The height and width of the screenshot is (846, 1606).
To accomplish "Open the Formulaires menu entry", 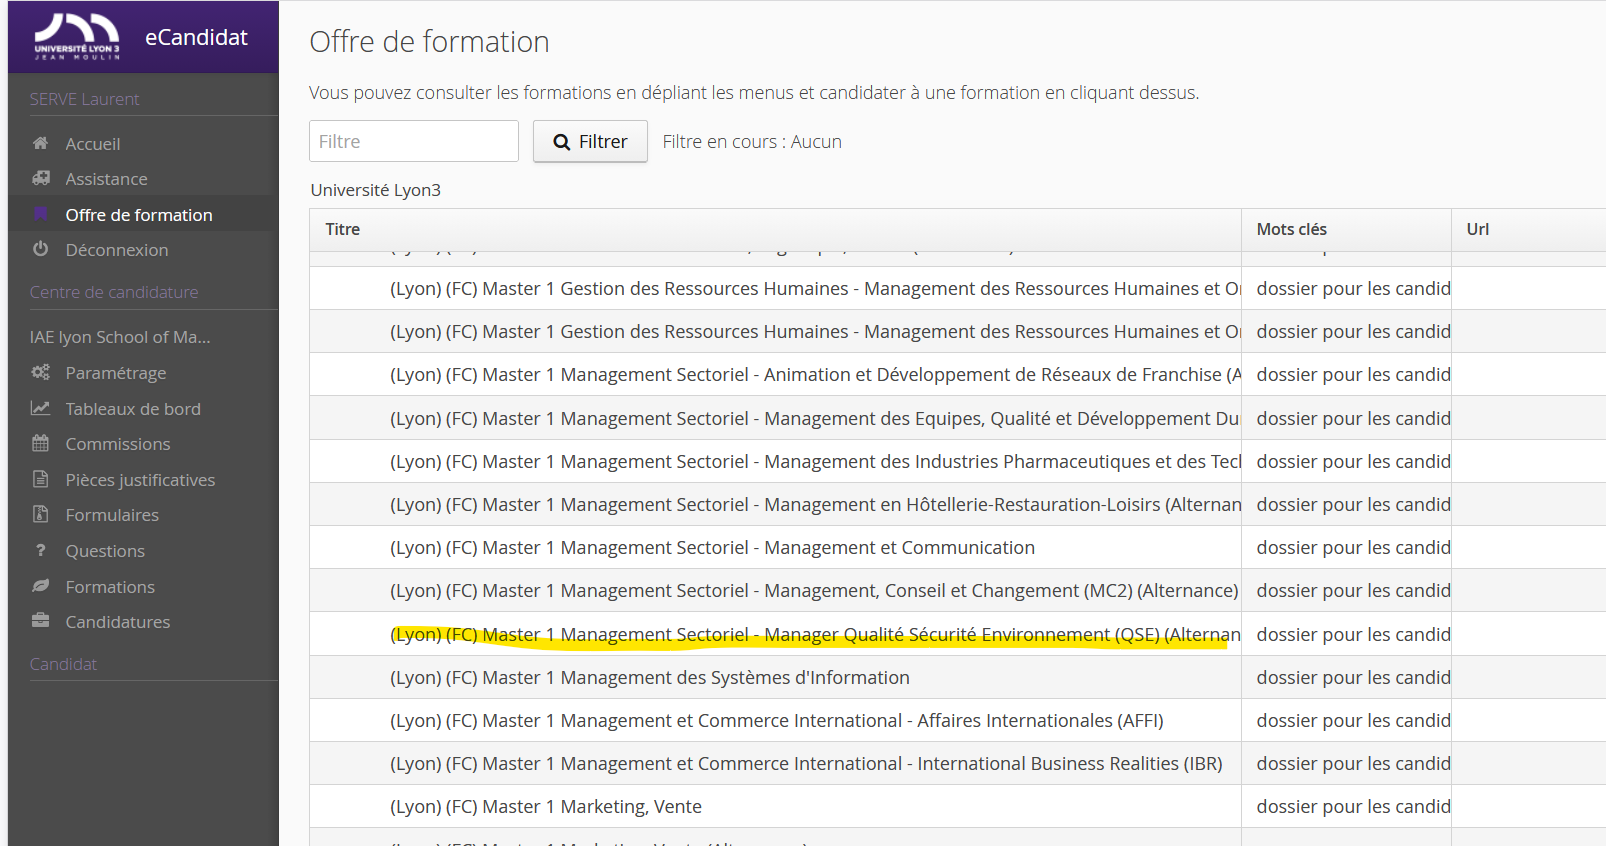I will (x=112, y=515).
